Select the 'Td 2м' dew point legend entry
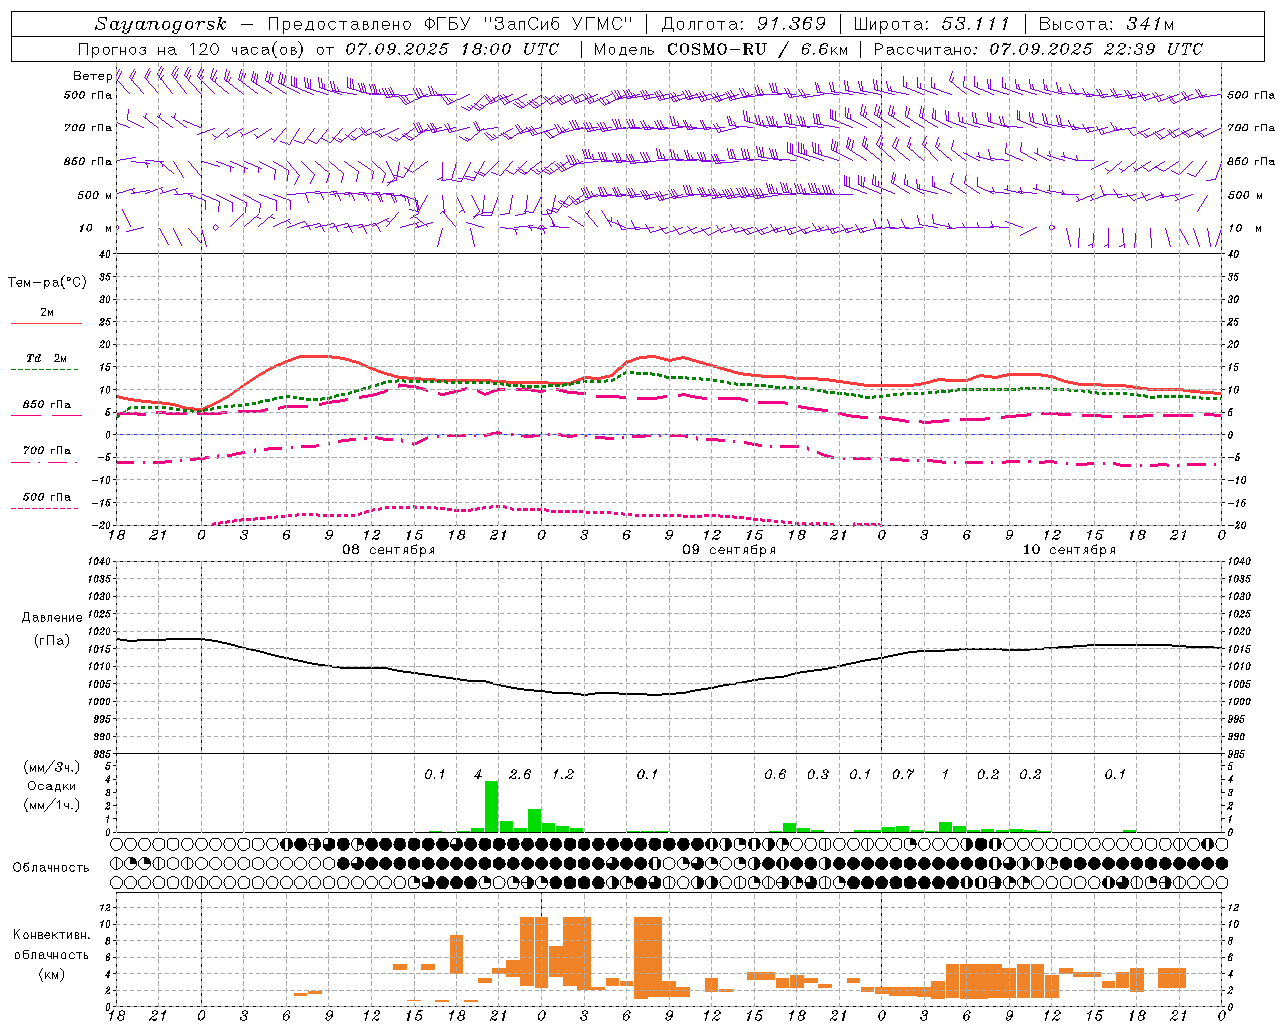This screenshot has width=1280, height=1024. [47, 358]
